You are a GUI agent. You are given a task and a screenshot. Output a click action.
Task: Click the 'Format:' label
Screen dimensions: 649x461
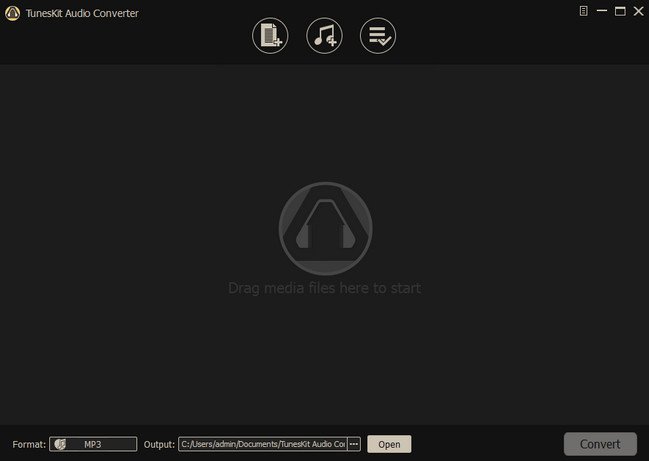[x=28, y=444]
